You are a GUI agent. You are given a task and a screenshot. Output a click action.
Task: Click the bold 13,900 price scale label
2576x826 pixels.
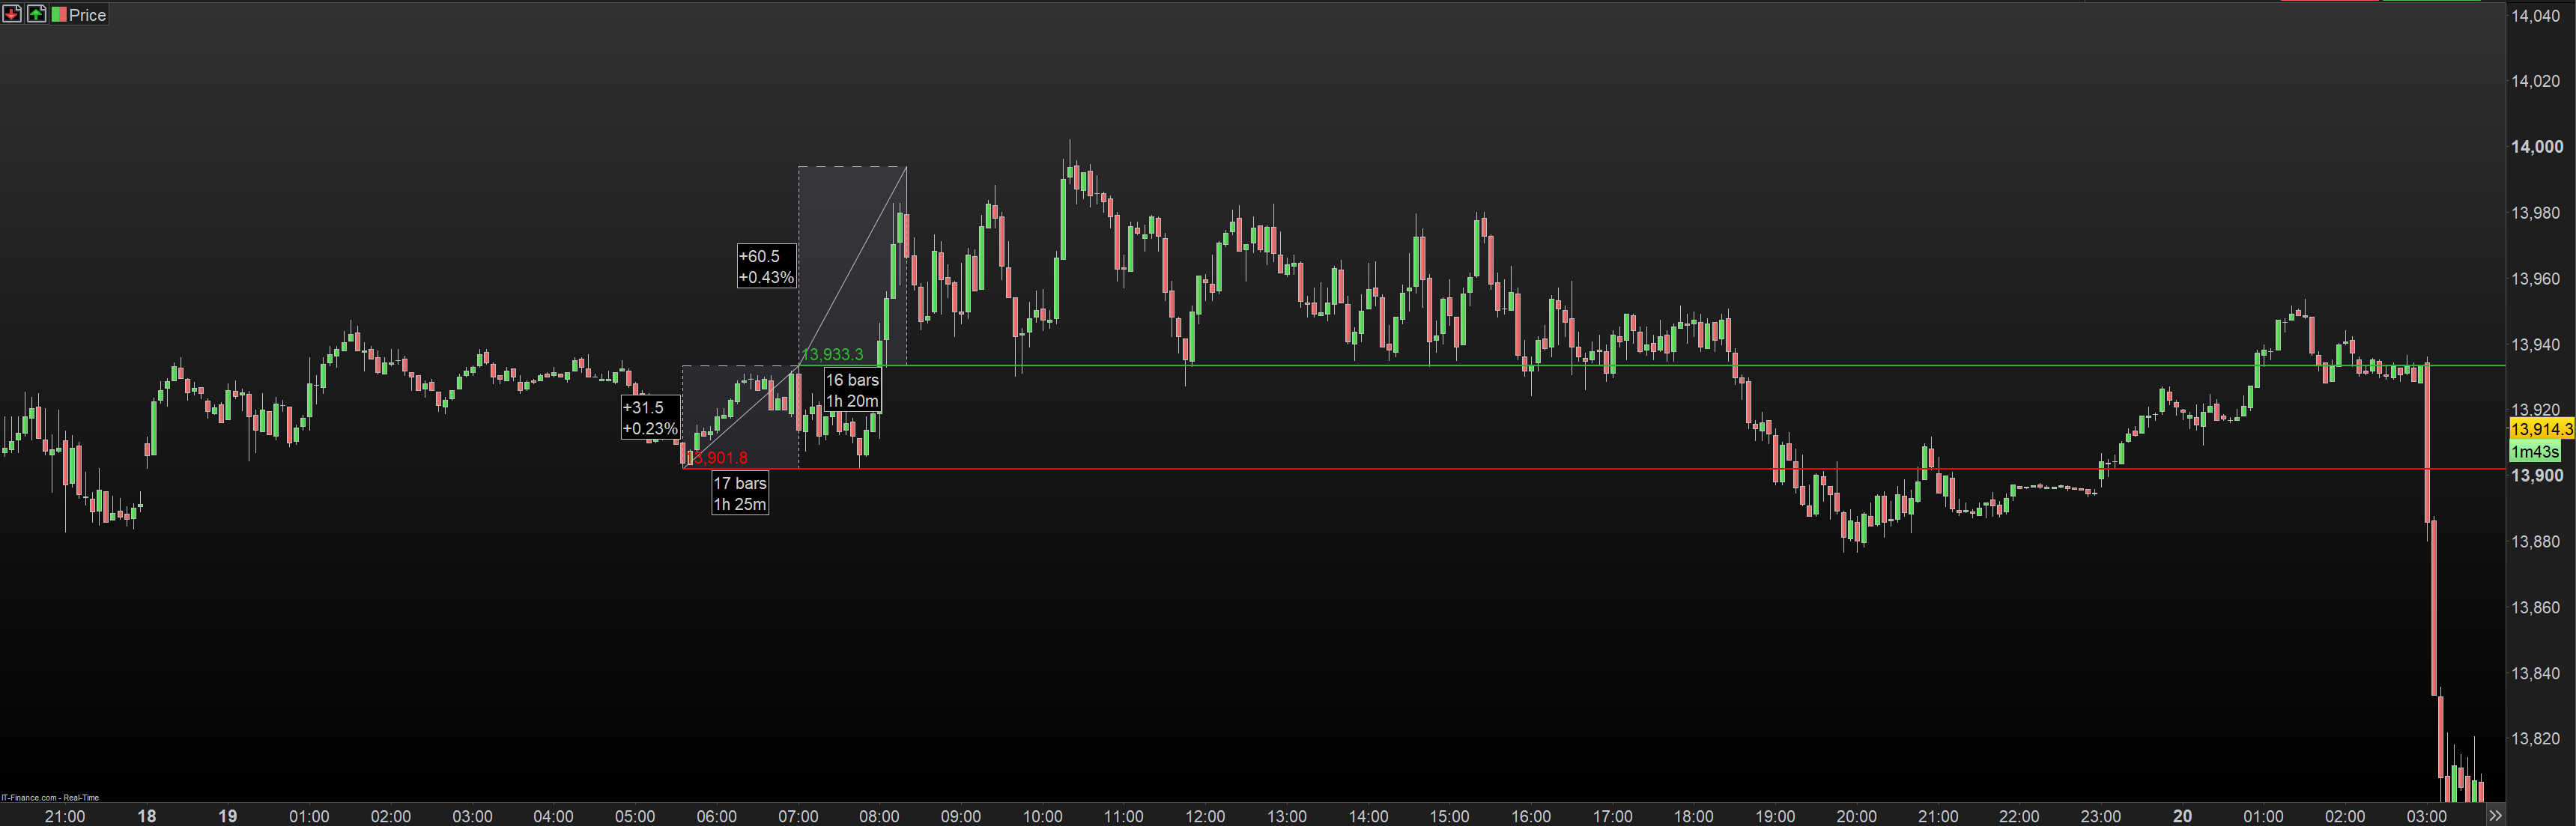(2537, 475)
